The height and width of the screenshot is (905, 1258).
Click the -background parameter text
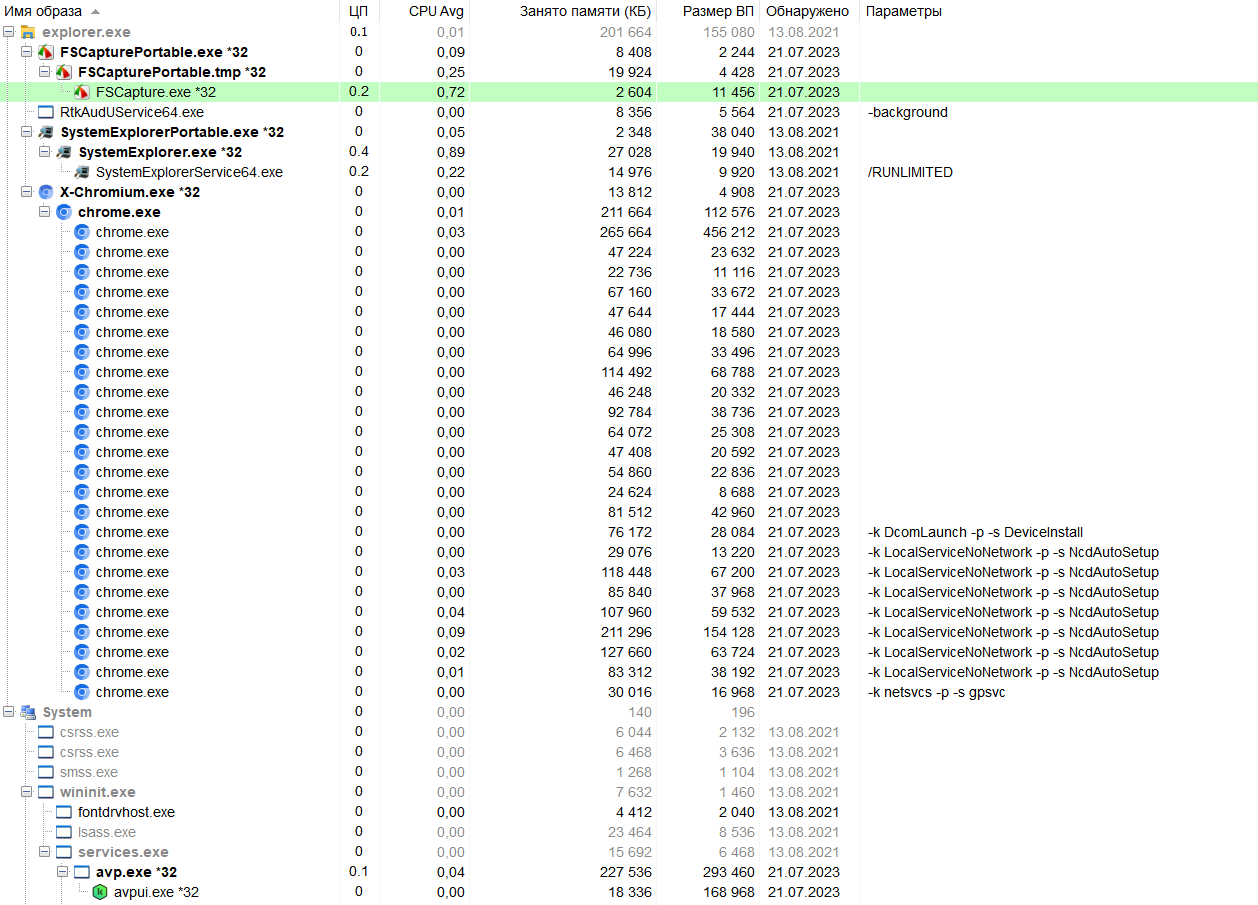click(907, 112)
